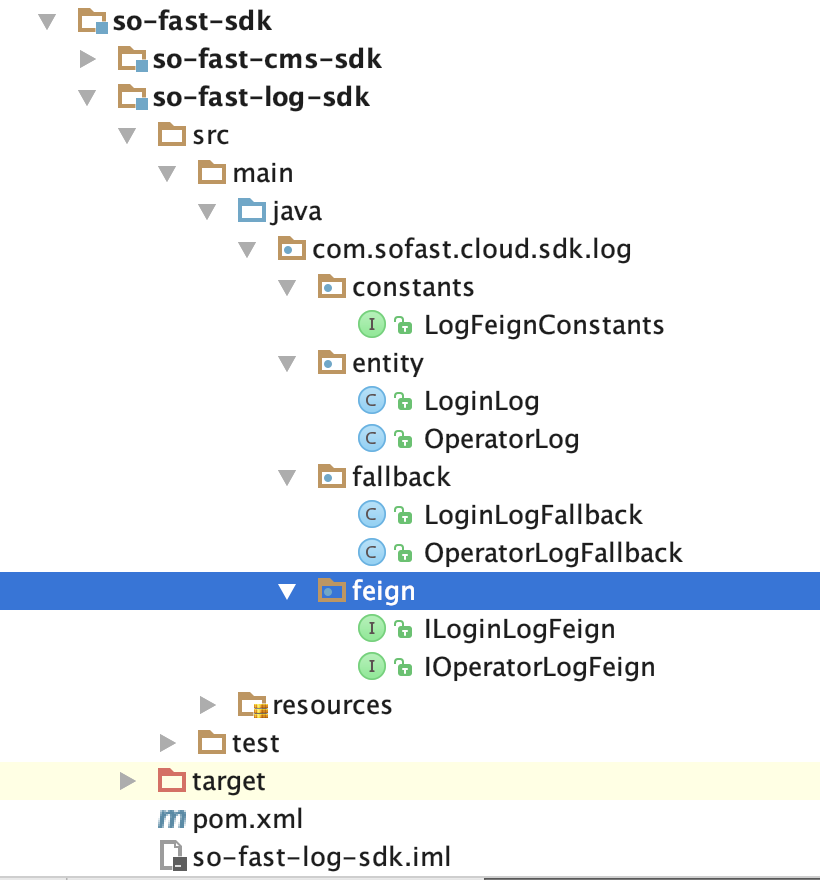Click the Maven icon for pom.xml
The width and height of the screenshot is (820, 880).
point(172,820)
